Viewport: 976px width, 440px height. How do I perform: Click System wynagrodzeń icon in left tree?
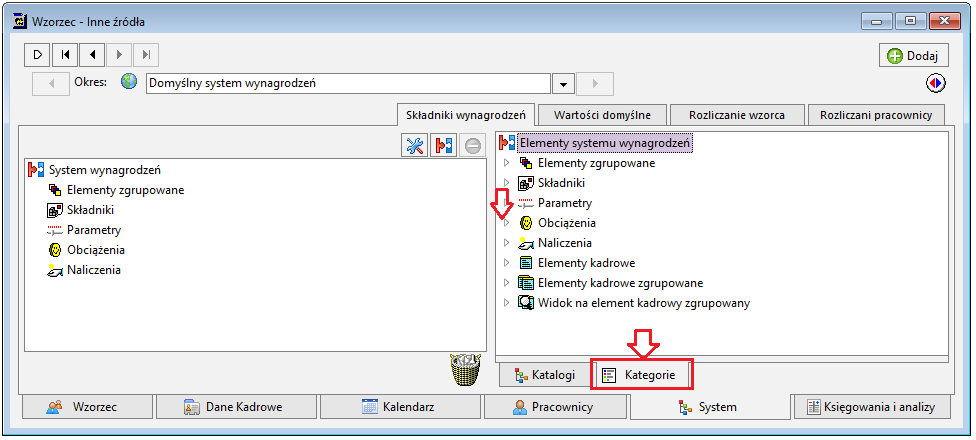(36, 169)
